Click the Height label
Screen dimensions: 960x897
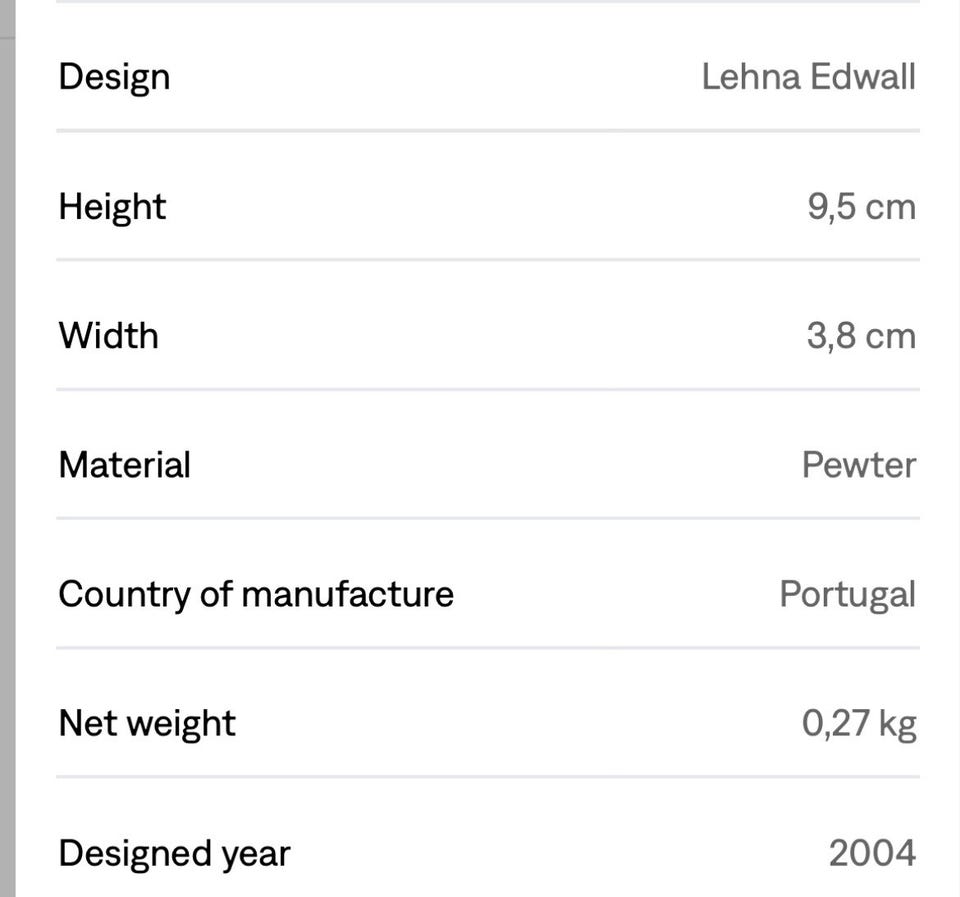pyautogui.click(x=112, y=207)
